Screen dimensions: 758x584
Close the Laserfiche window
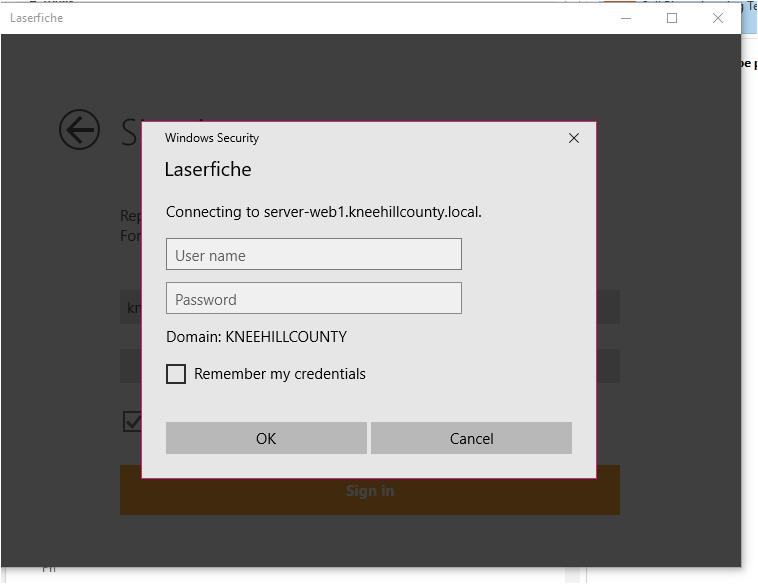pos(718,18)
